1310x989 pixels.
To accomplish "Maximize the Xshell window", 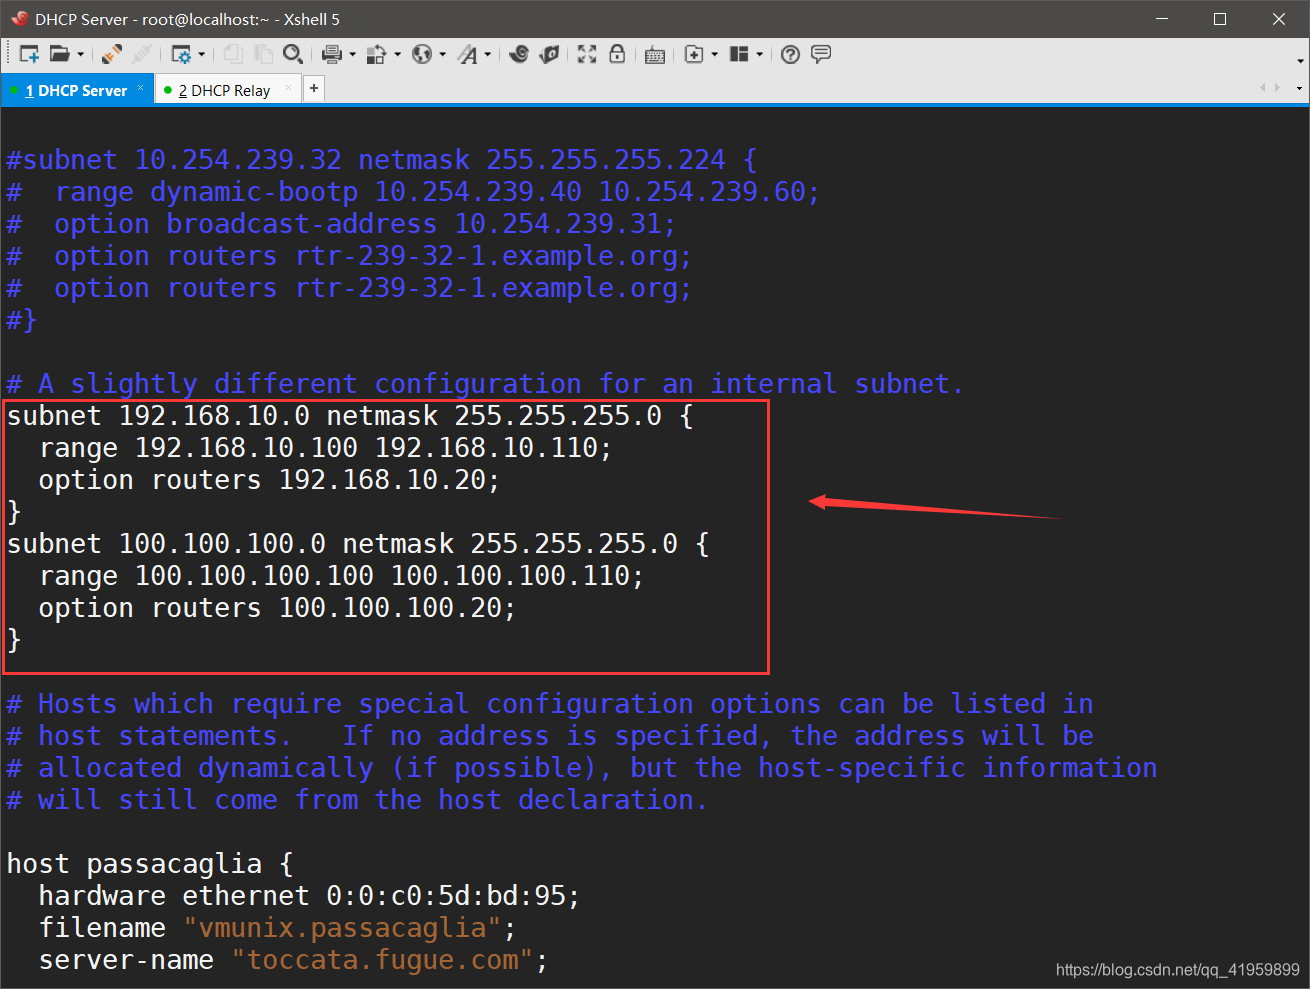I will pyautogui.click(x=1220, y=19).
